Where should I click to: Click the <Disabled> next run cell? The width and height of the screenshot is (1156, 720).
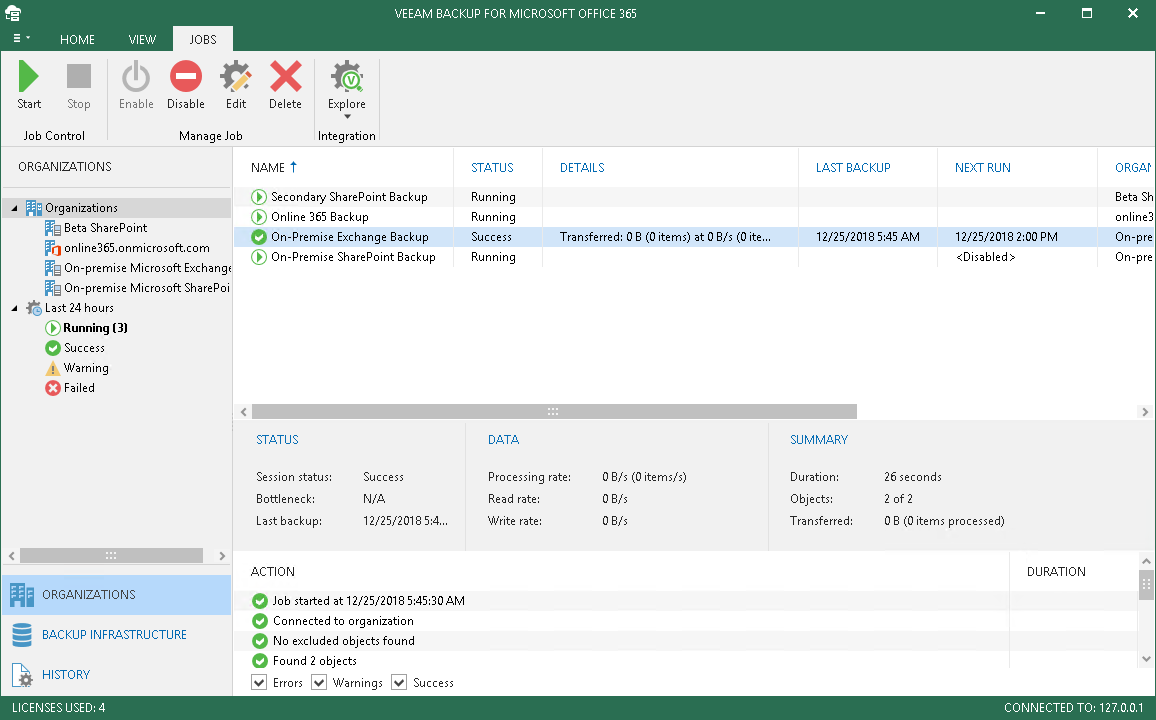pyautogui.click(x=985, y=256)
